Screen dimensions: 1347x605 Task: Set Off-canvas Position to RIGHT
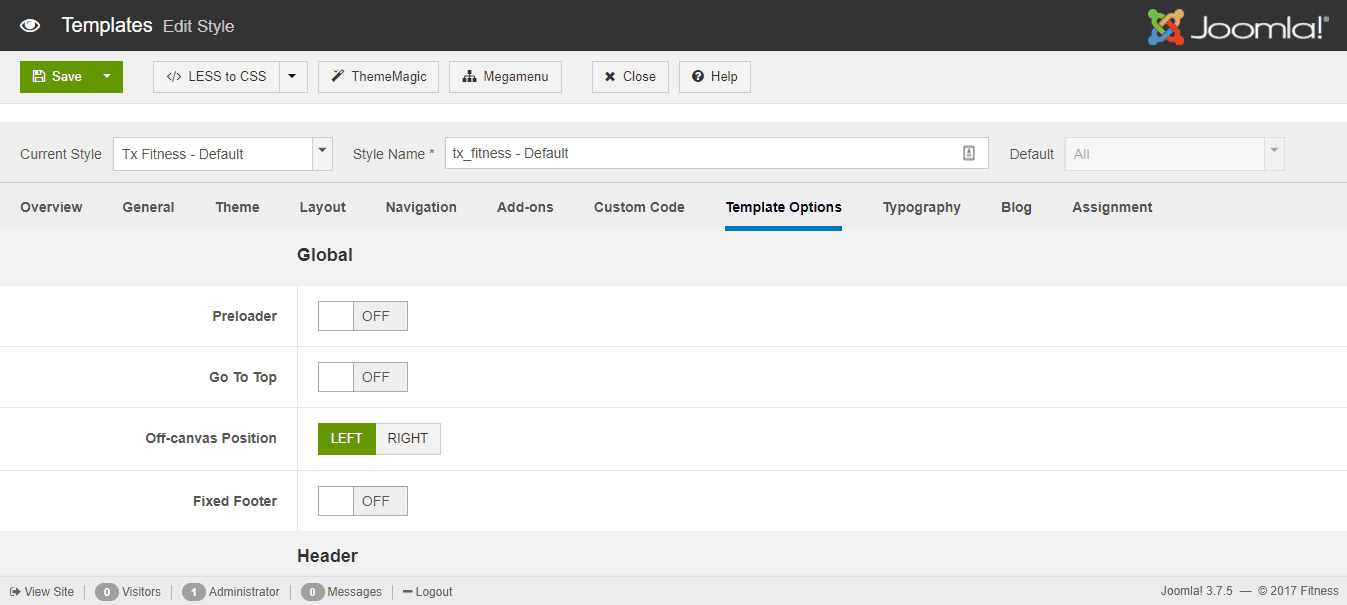pos(408,439)
